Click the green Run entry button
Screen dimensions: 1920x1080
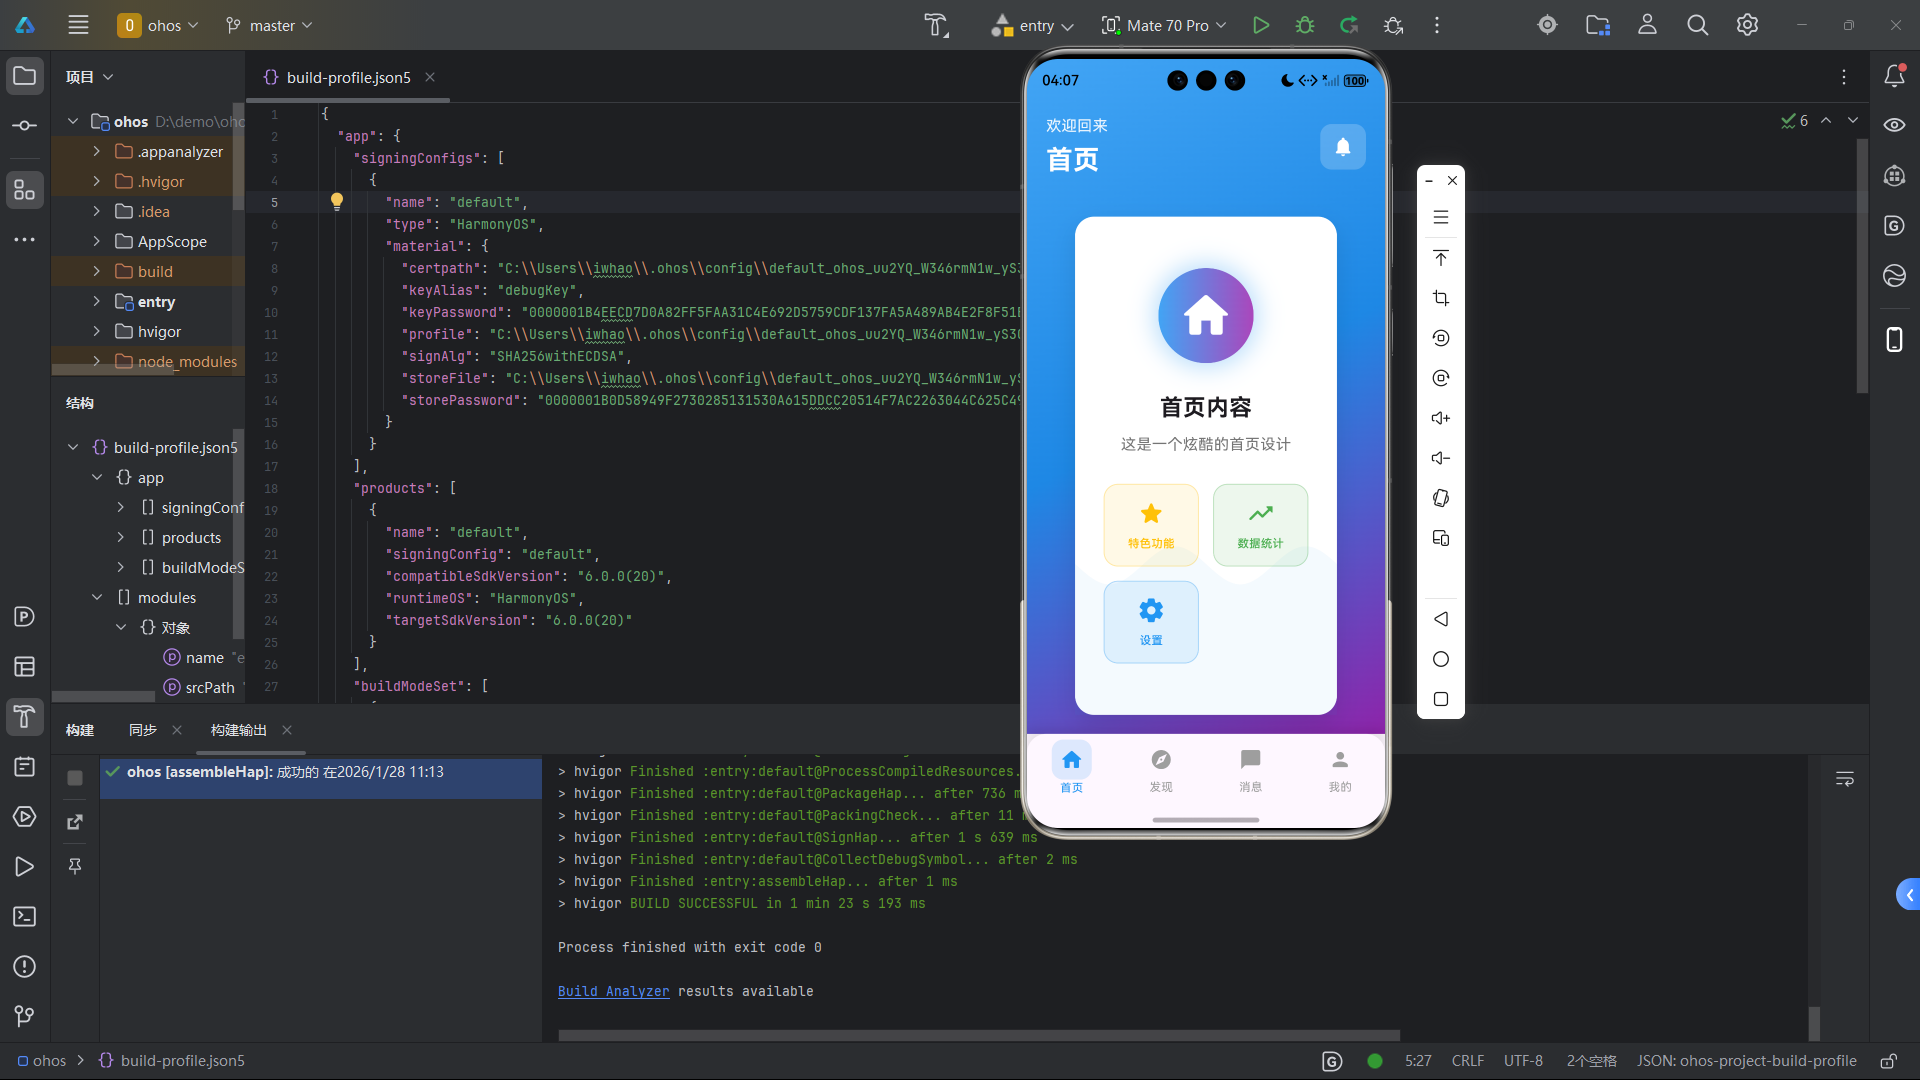(1260, 25)
